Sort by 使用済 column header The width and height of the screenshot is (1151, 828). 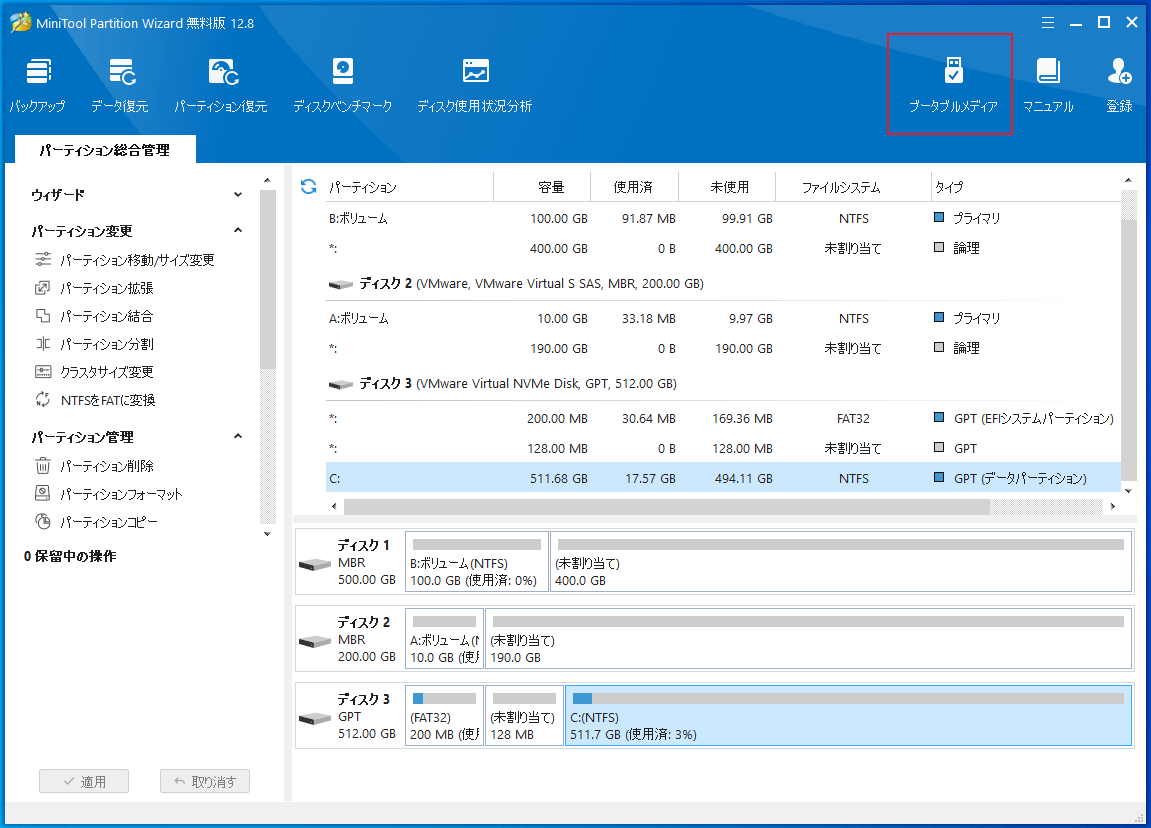(634, 186)
